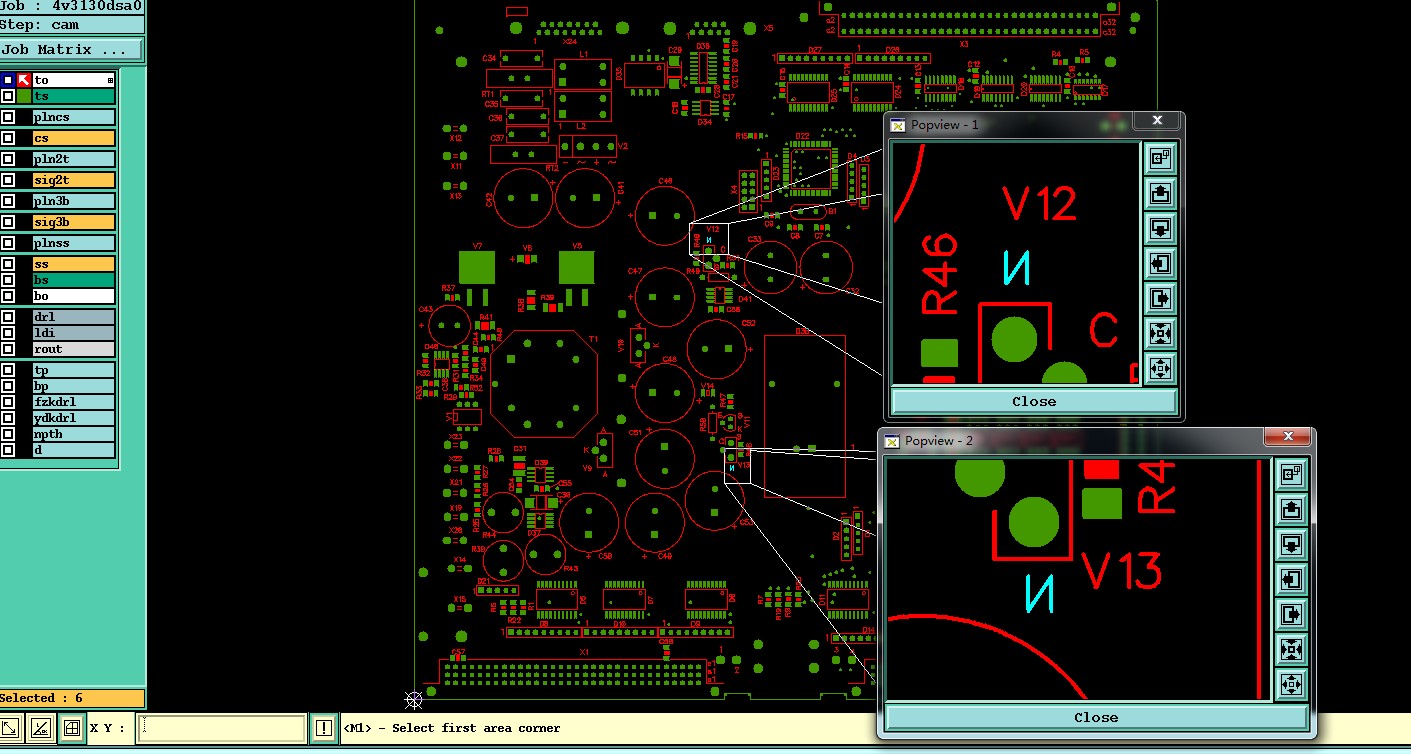Pan up in Popview - 1
Image resolution: width=1411 pixels, height=754 pixels.
[1160, 193]
